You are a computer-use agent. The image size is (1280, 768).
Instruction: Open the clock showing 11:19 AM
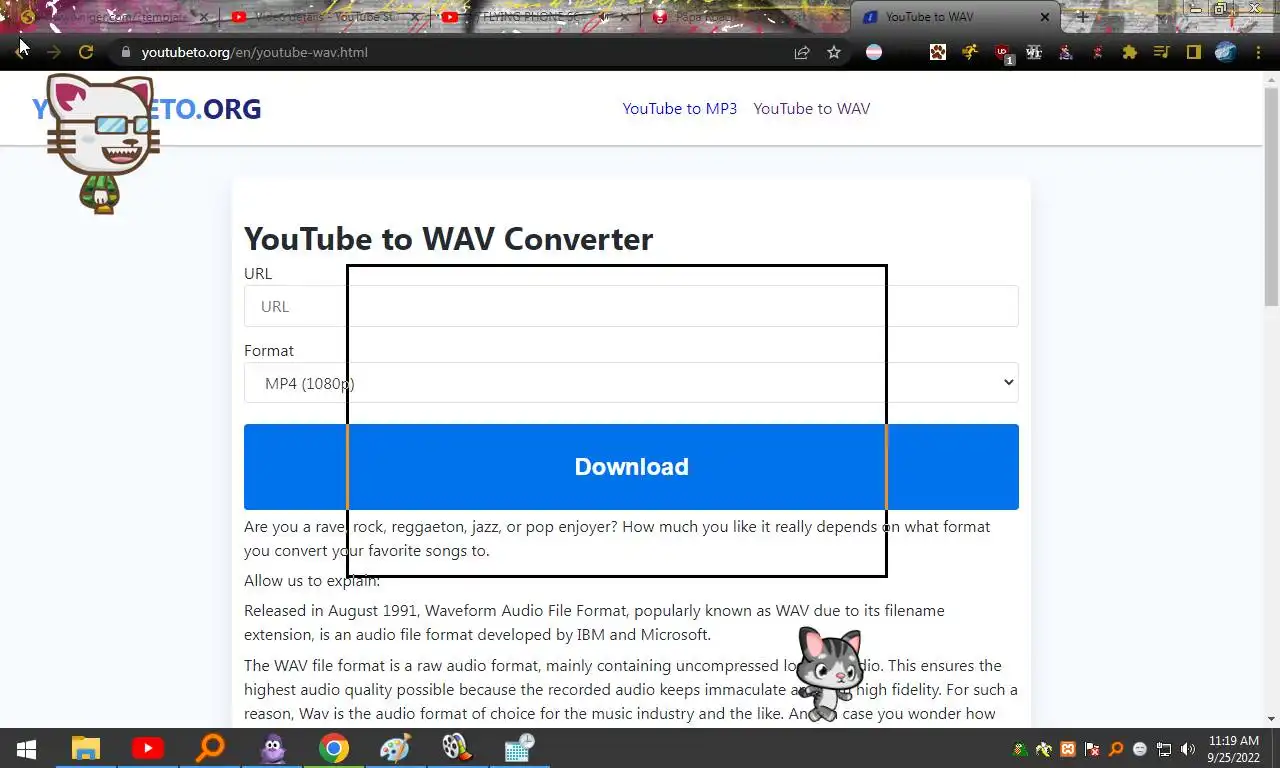tap(1234, 749)
